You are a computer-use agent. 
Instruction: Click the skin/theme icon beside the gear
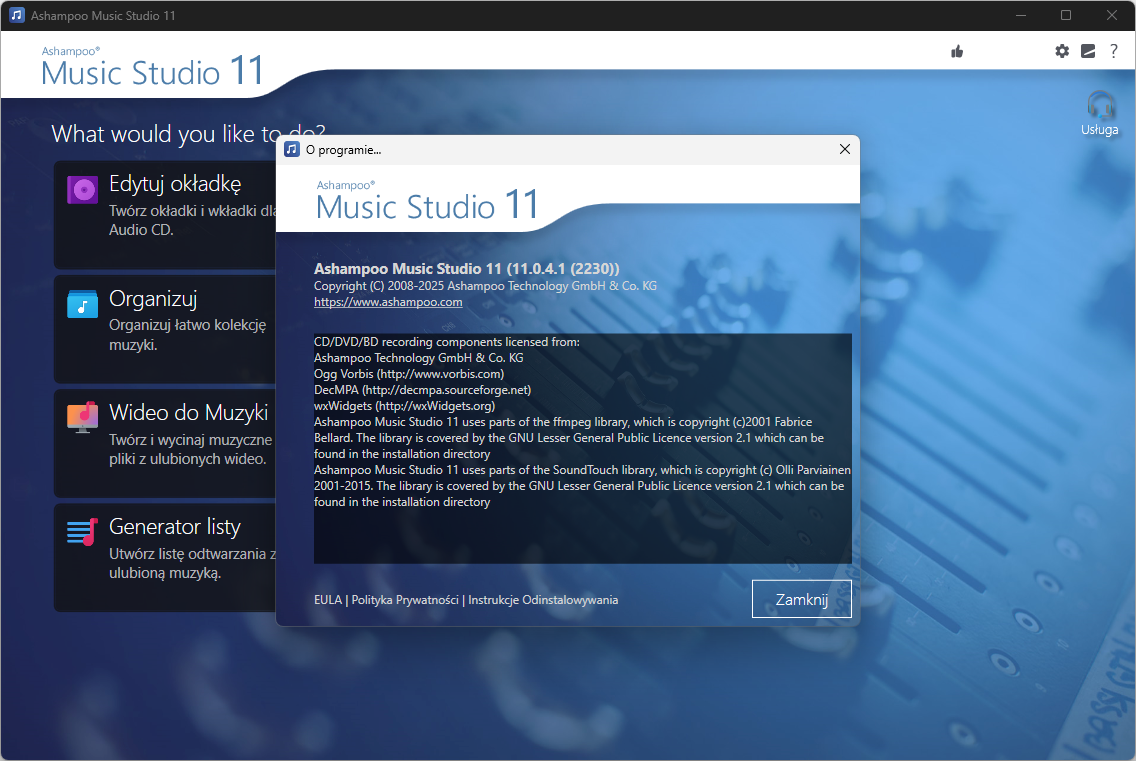click(x=1087, y=51)
